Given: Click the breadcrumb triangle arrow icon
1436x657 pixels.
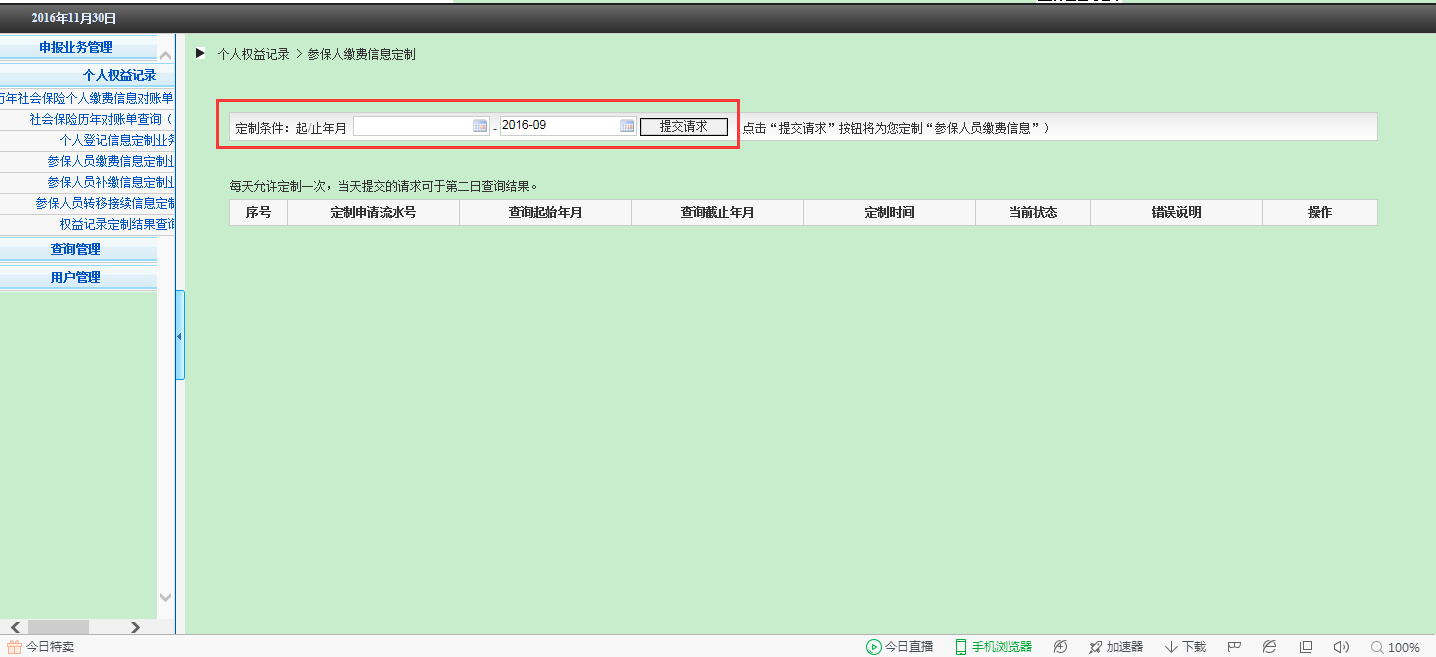Looking at the screenshot, I should [x=200, y=53].
